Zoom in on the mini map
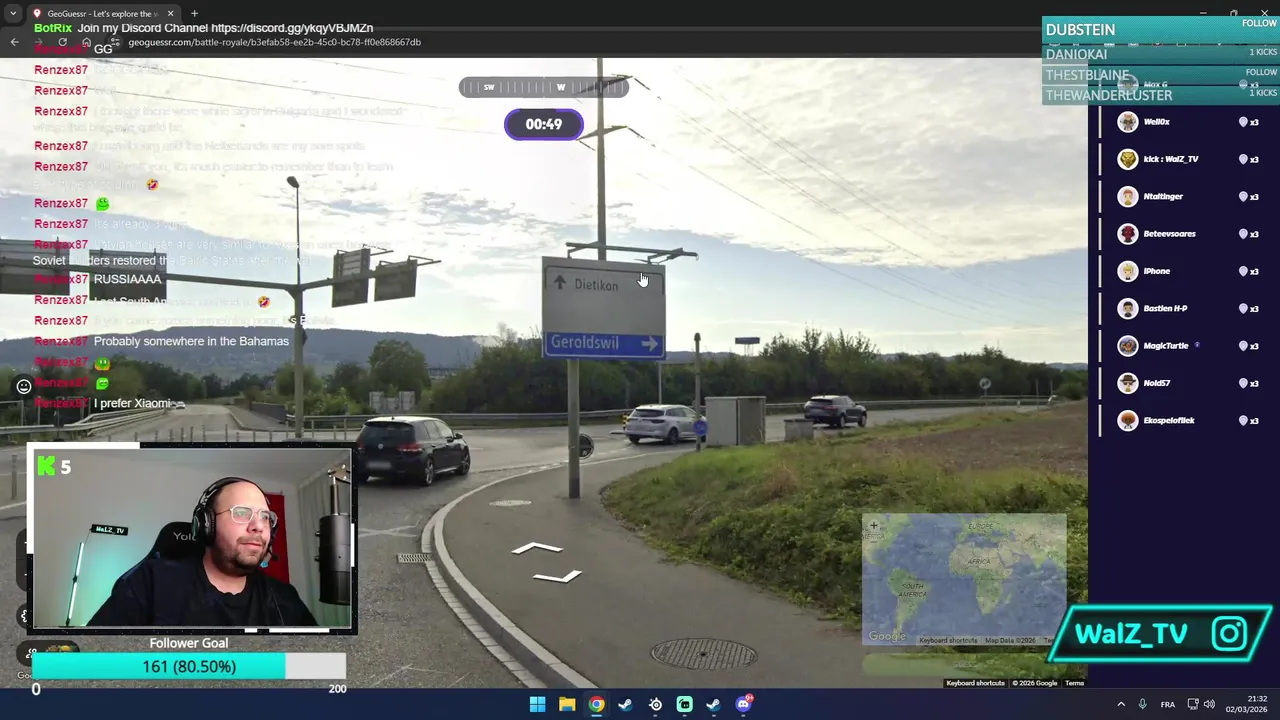The width and height of the screenshot is (1280, 720). [873, 525]
